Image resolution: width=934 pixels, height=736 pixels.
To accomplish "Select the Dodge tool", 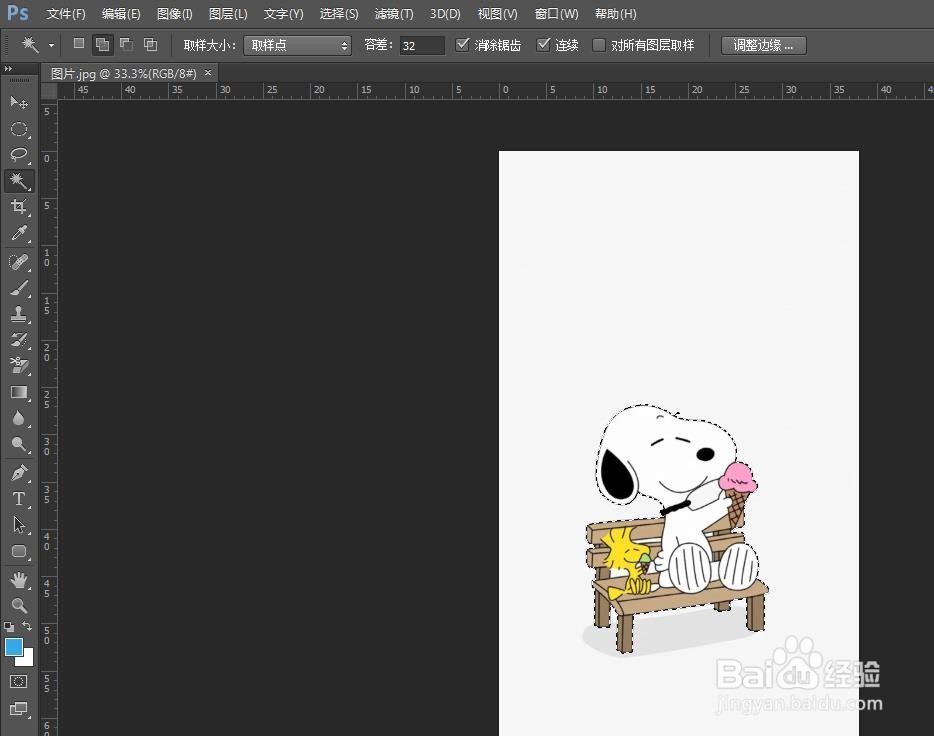I will [x=19, y=444].
